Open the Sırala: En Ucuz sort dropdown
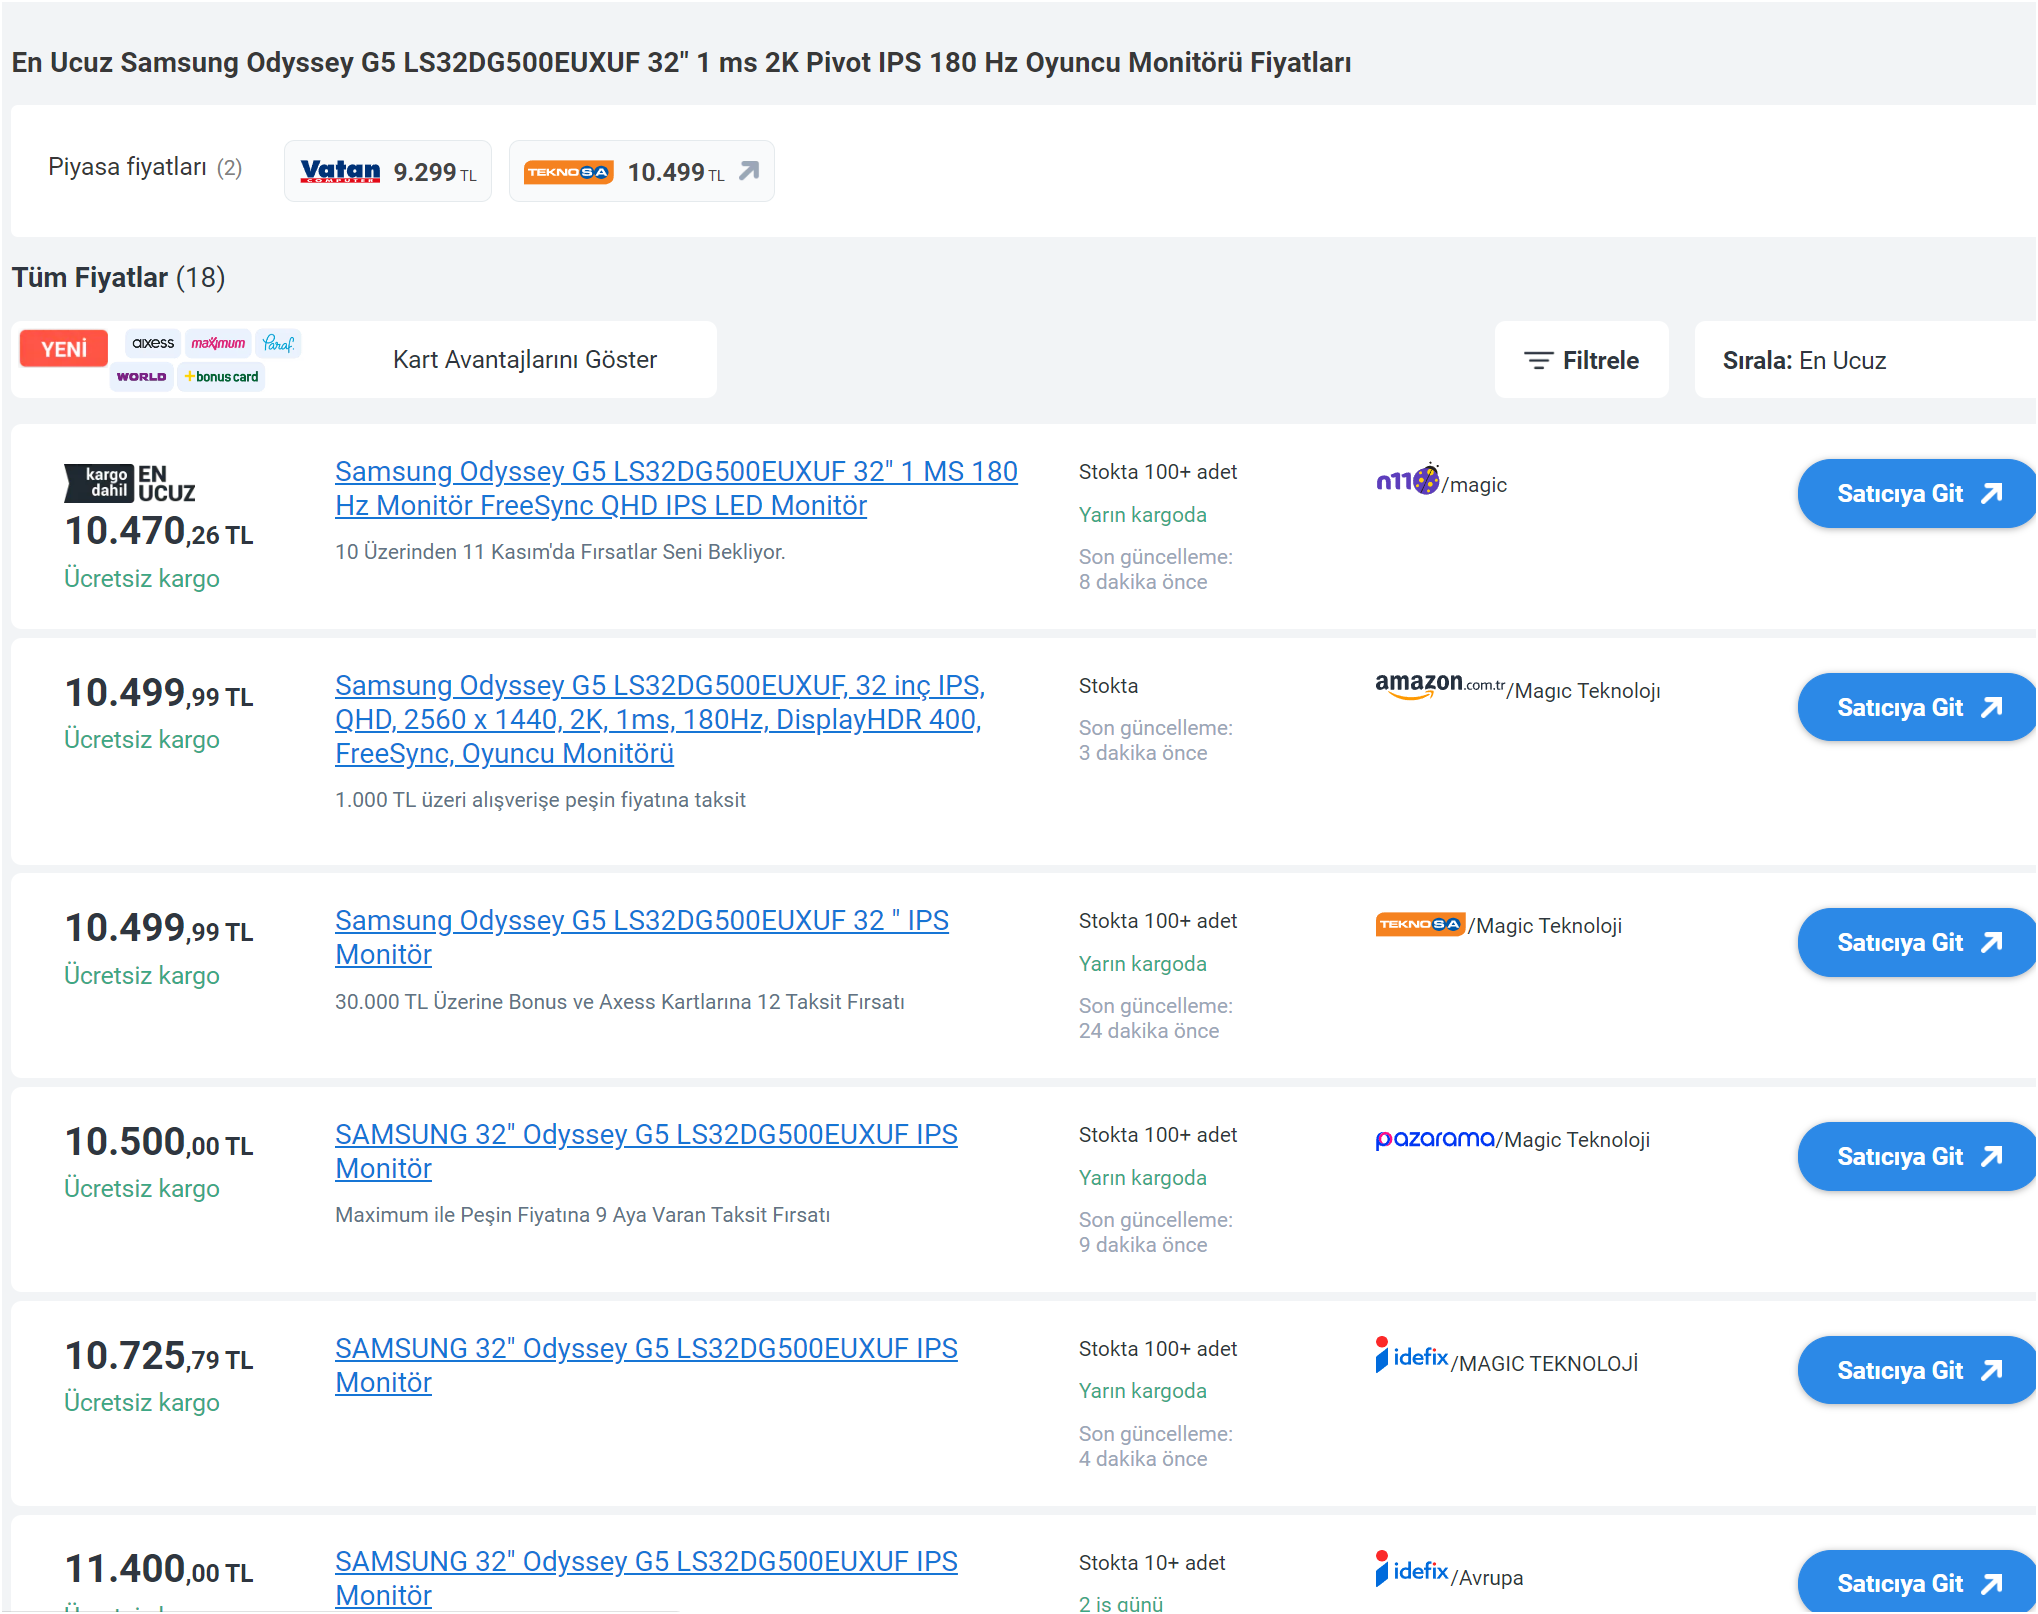Screen dimensions: 2038x1614 pyautogui.click(x=1865, y=360)
